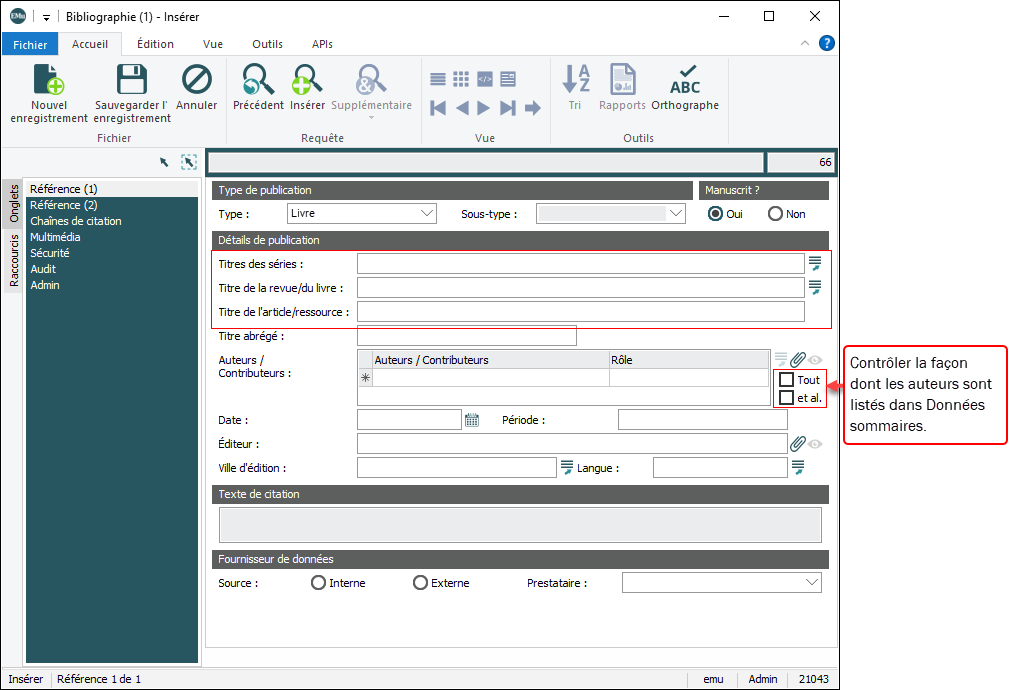1010x690 pixels.
Task: Click Sauvegarder l'enregistrement disk icon
Action: (132, 80)
